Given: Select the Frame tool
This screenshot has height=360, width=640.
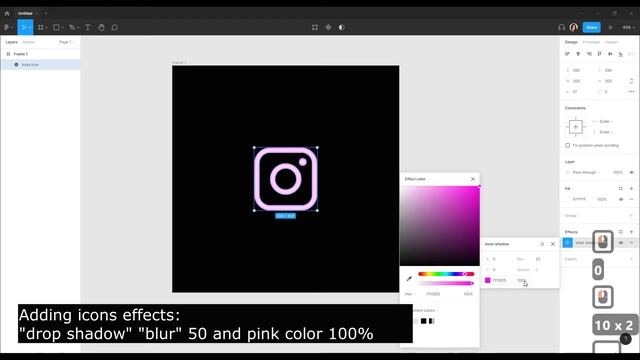Looking at the screenshot, I should tap(40, 27).
